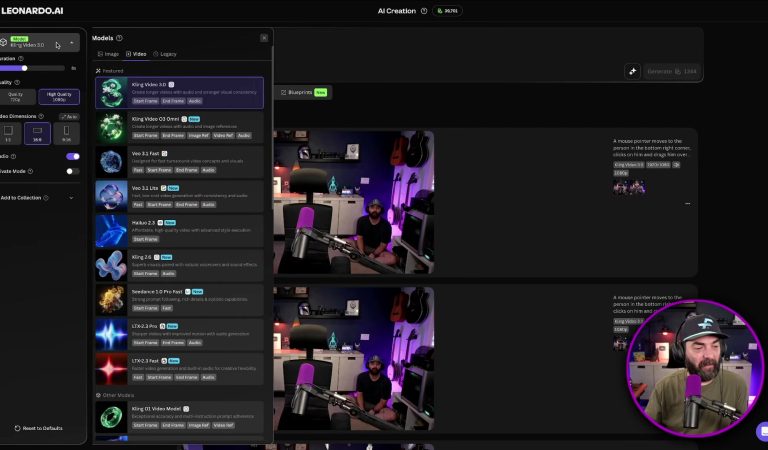Pick the Seedance 1.0 Pro Fast model

[x=179, y=300]
